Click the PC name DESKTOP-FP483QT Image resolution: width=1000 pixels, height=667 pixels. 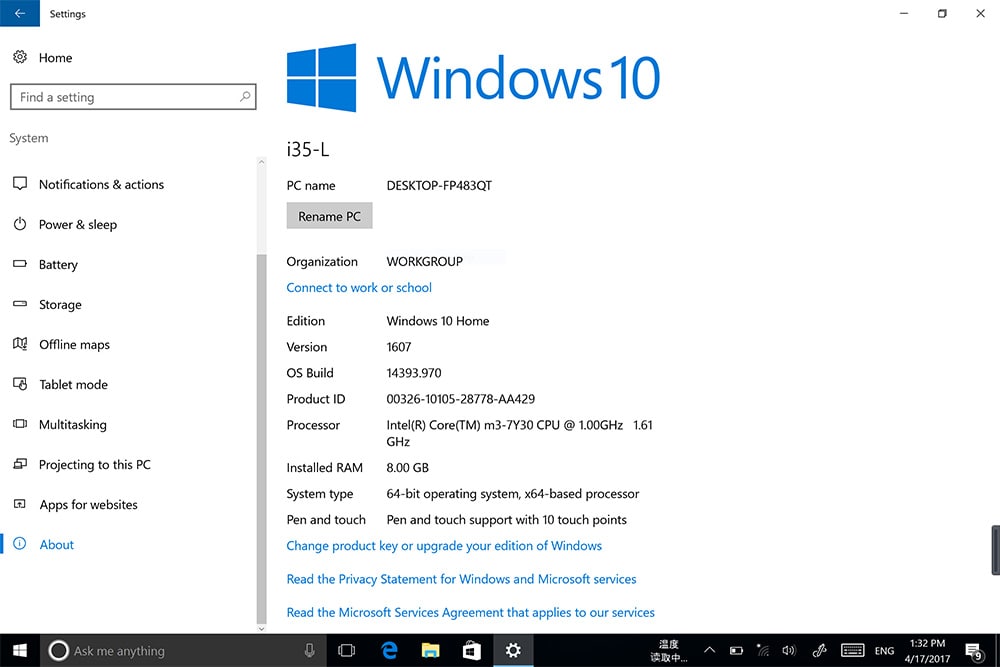coord(439,186)
